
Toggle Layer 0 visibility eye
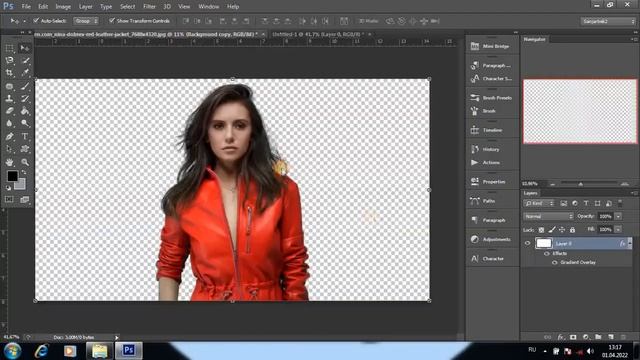click(527, 243)
